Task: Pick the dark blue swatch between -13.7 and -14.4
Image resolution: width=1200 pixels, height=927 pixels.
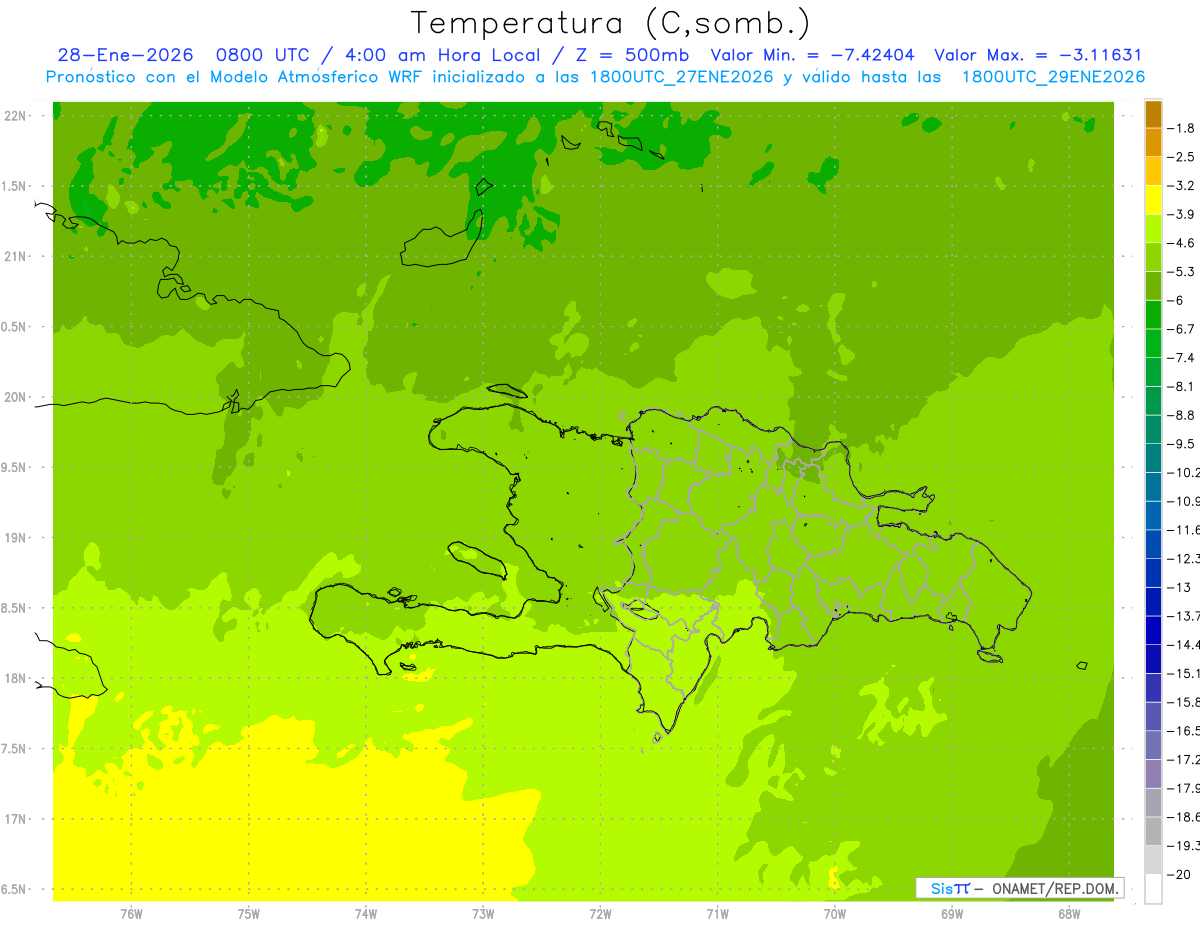Action: pos(1153,630)
